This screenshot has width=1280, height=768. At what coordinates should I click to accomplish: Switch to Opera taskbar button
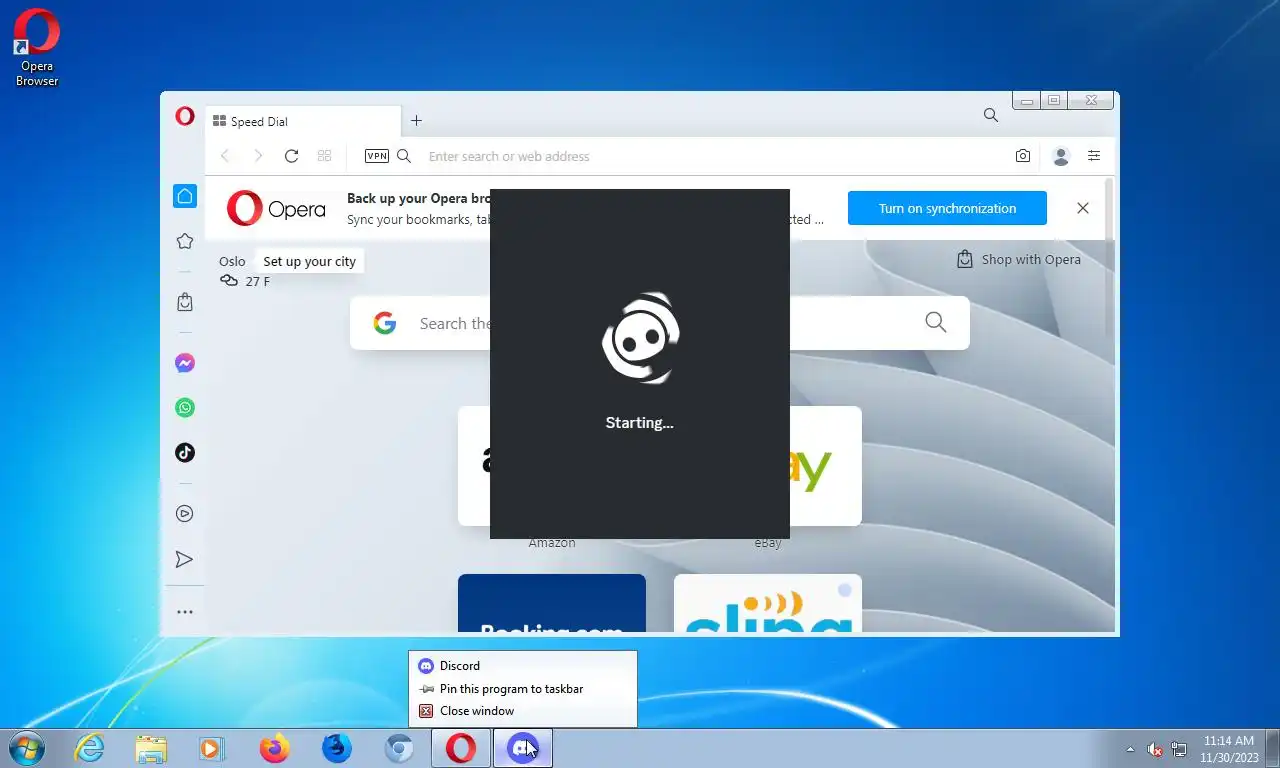(461, 748)
